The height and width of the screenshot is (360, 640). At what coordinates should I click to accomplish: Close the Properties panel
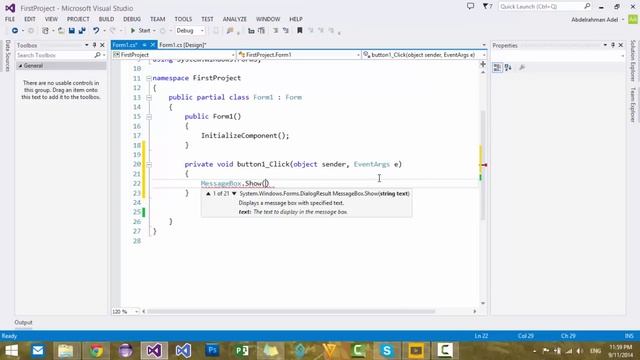point(620,45)
